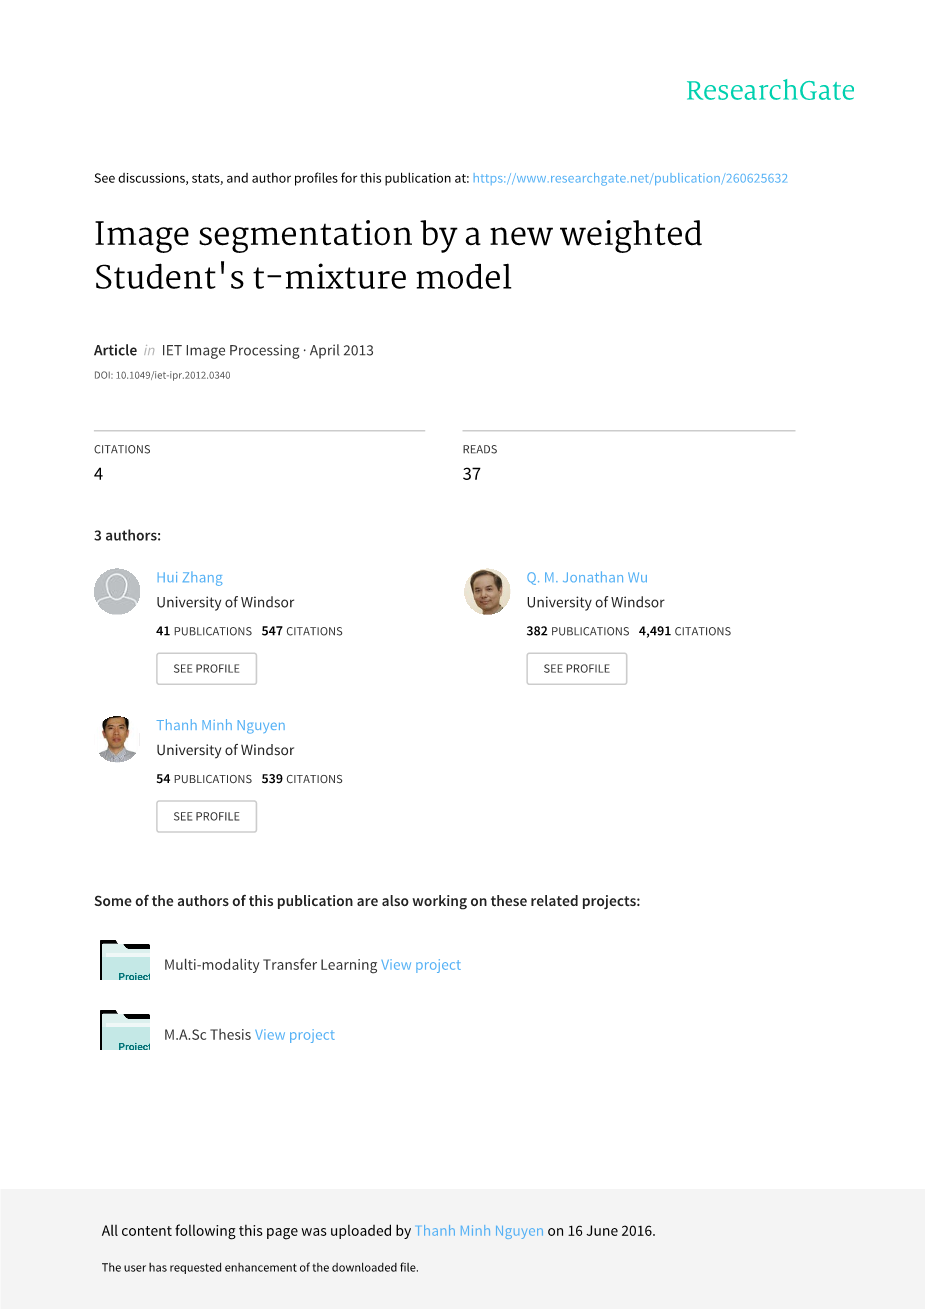Open Hui Zhang's default avatar image

click(x=117, y=592)
